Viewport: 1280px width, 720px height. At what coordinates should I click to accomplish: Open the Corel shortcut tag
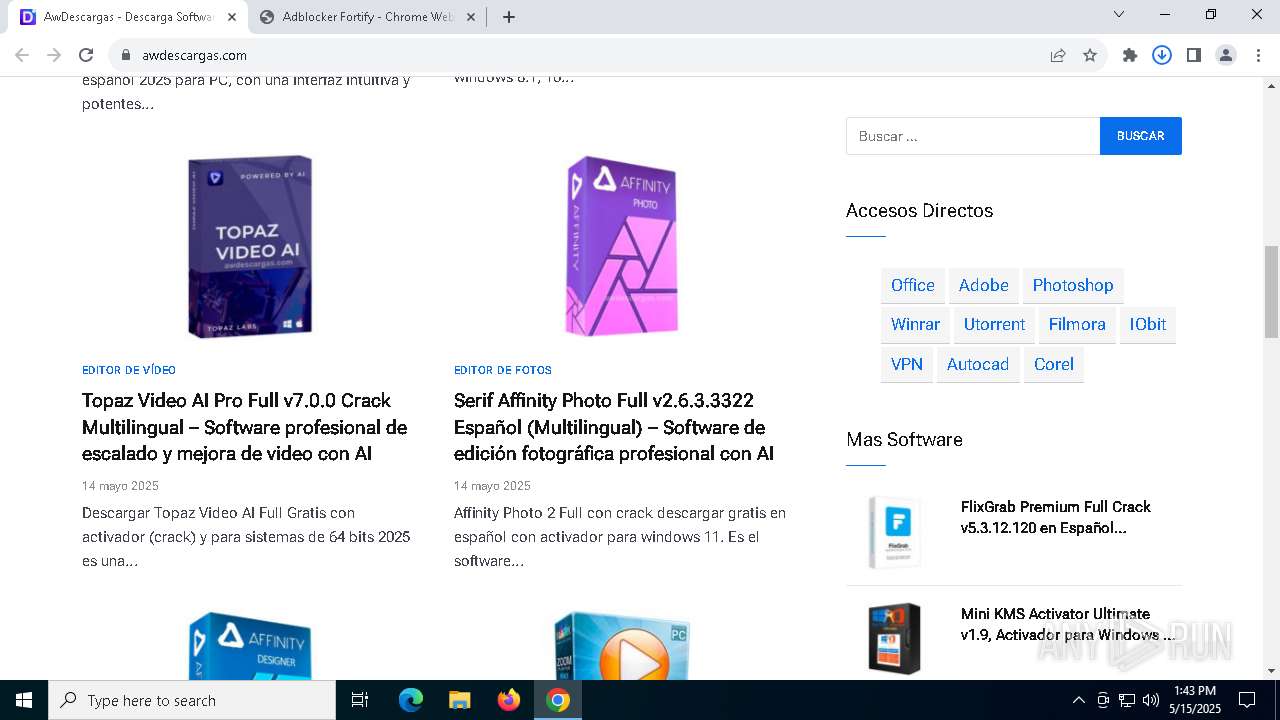1054,364
